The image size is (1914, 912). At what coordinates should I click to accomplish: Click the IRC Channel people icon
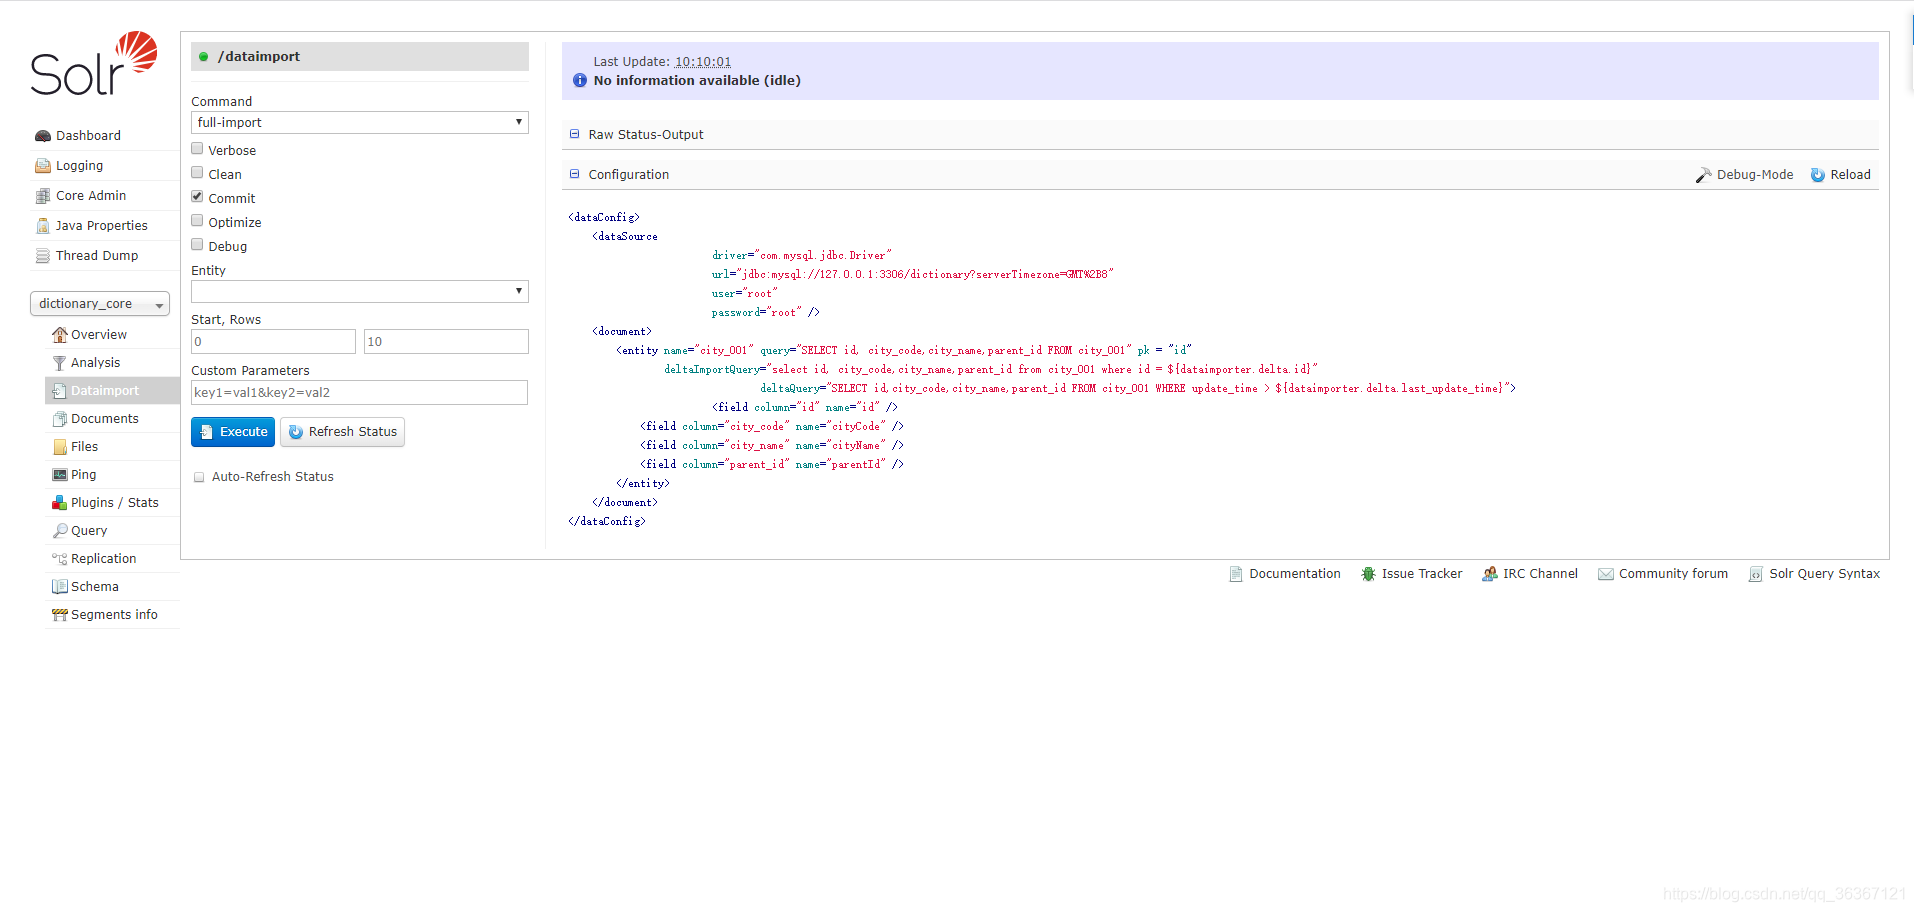[x=1490, y=574]
